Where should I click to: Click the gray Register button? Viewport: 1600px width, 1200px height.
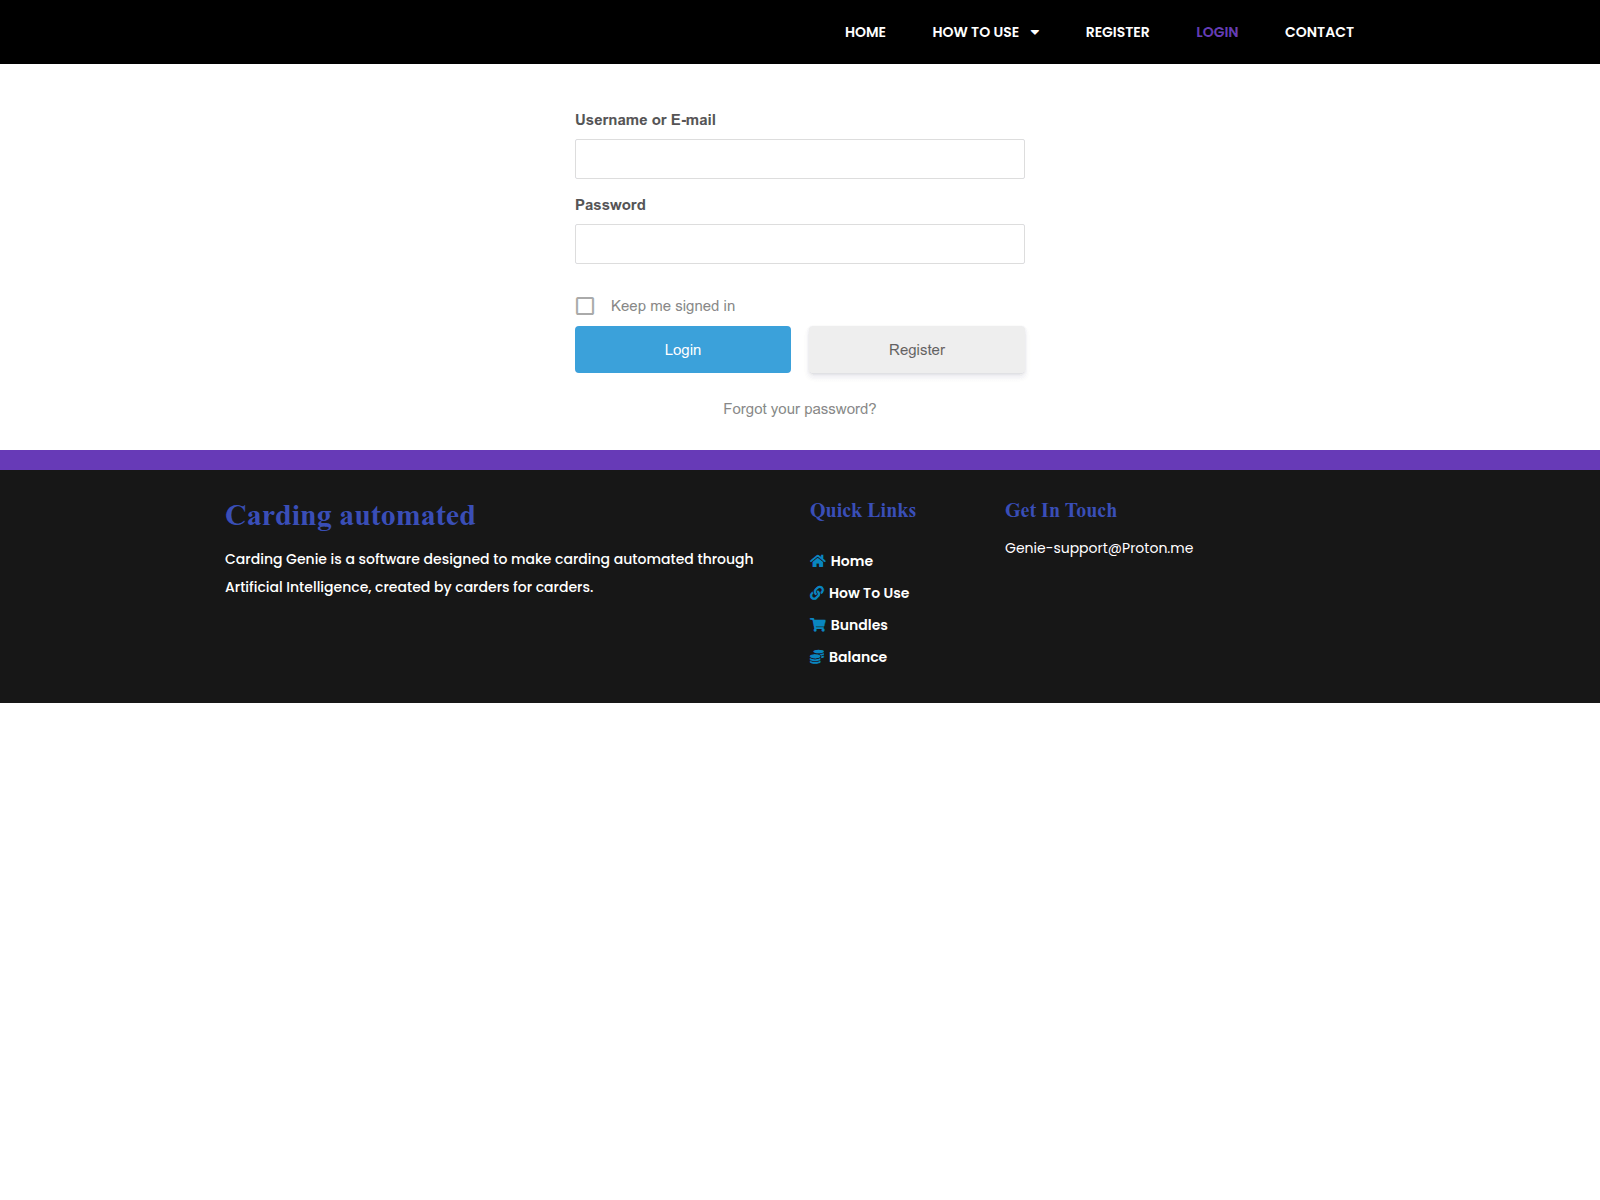pos(917,350)
